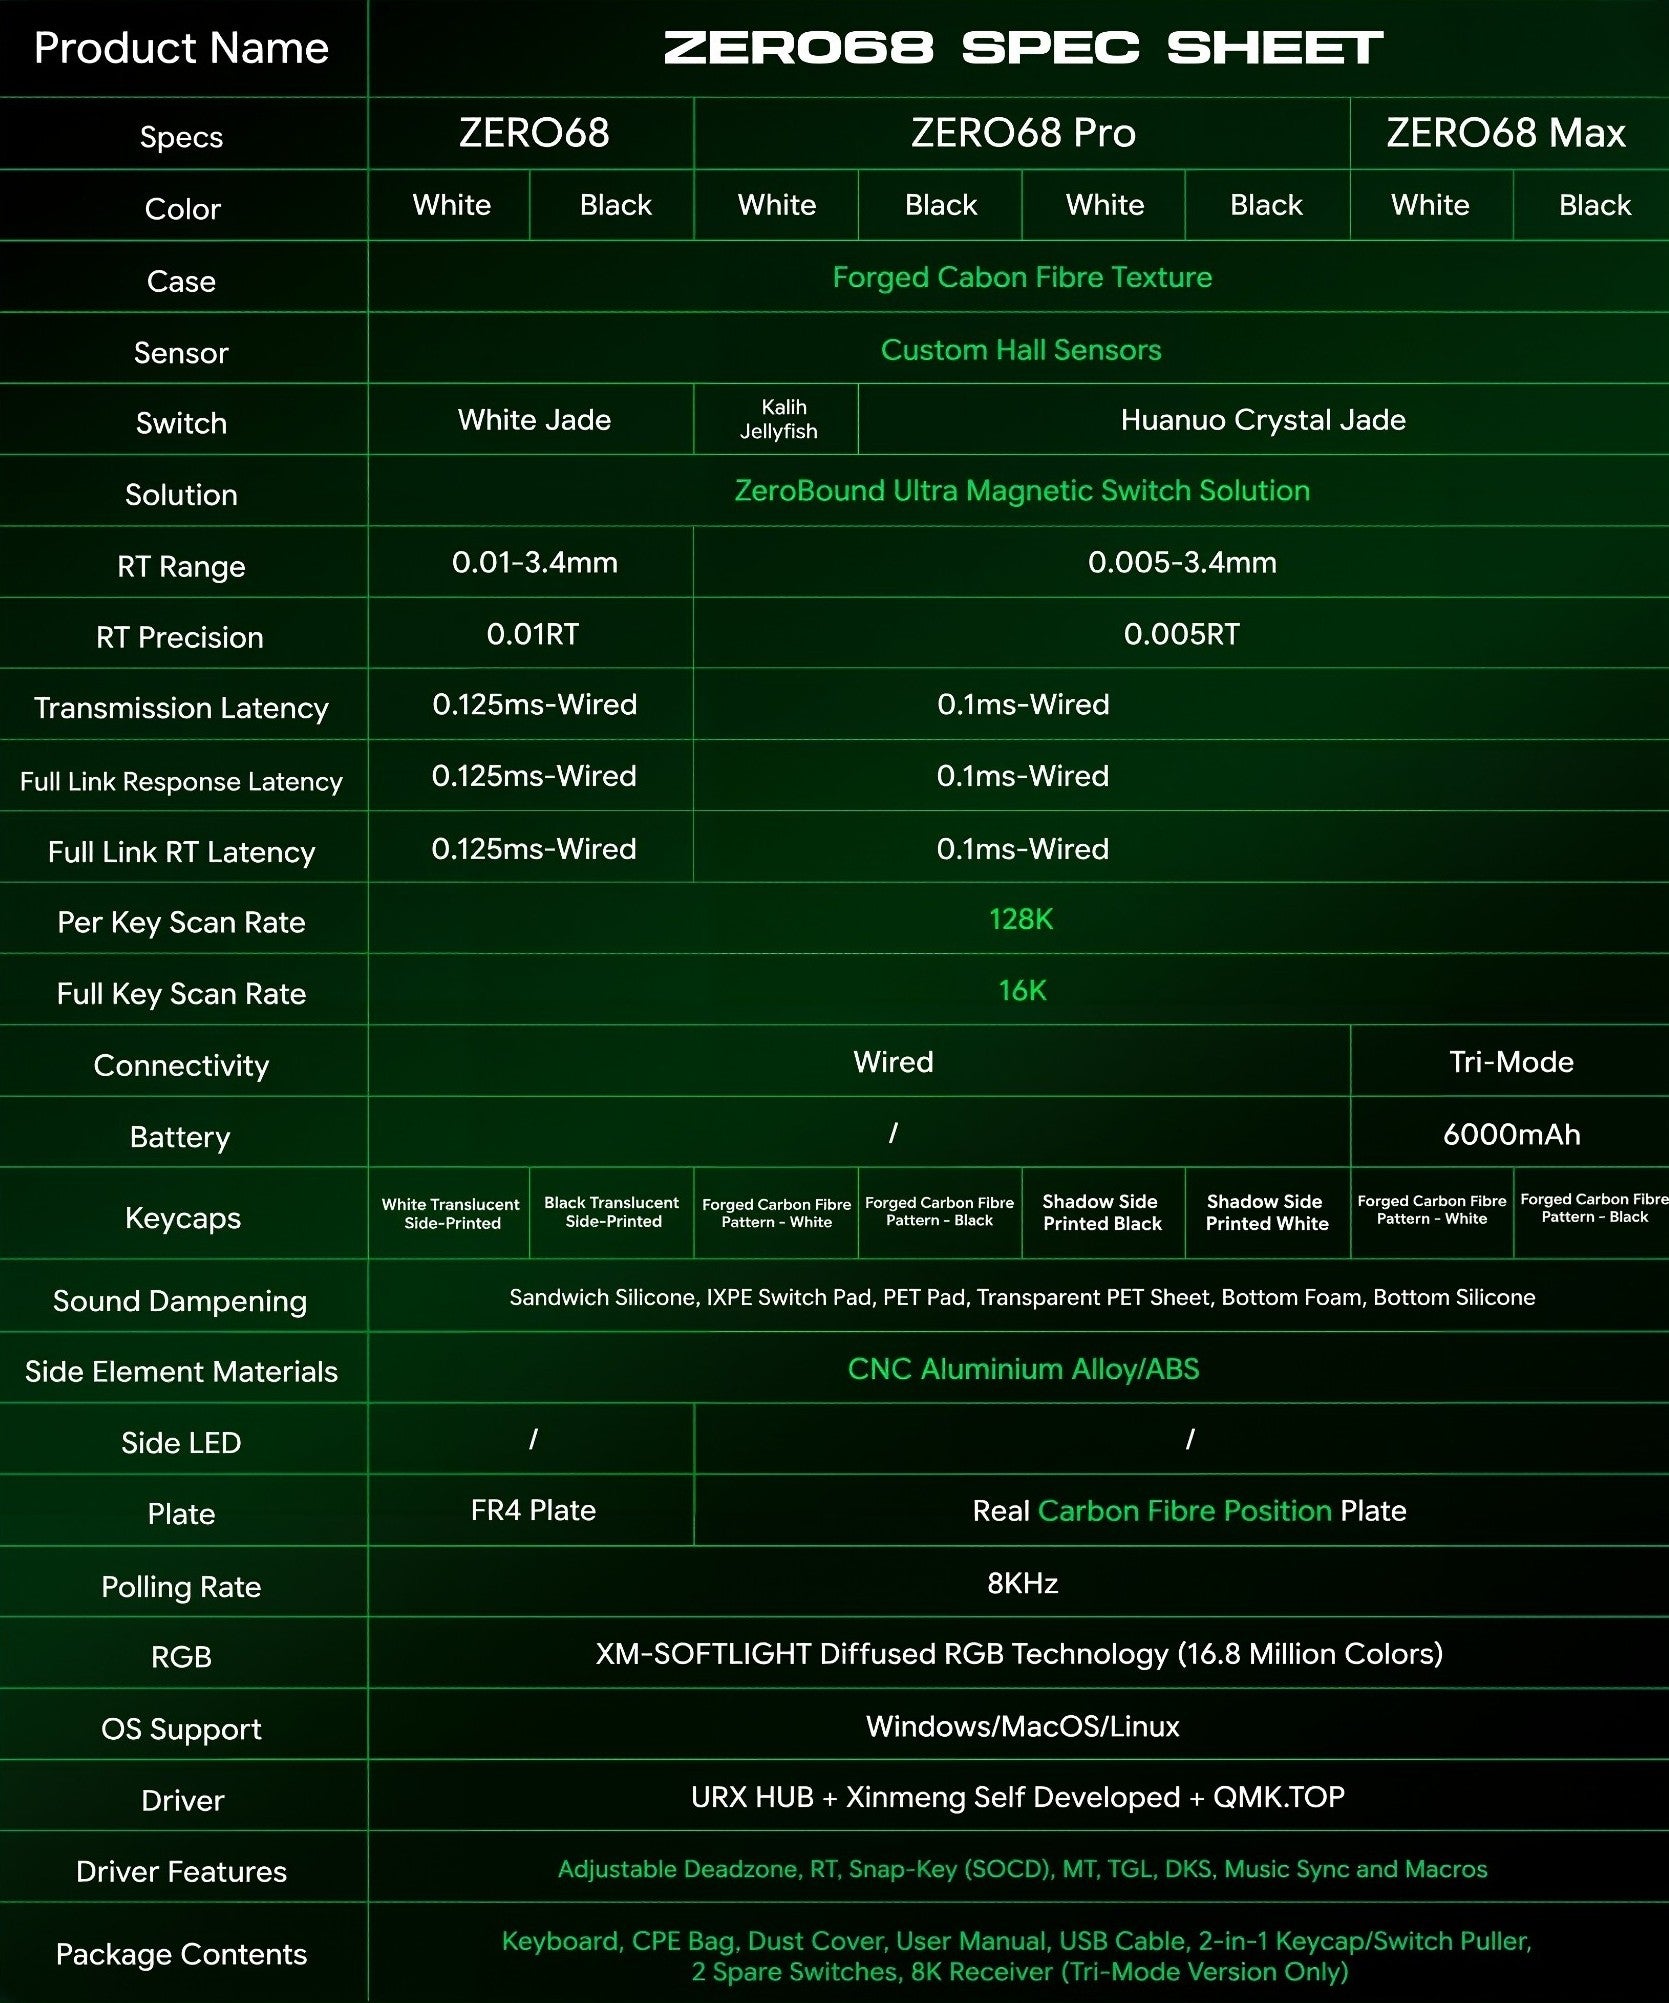
Task: Click the RT Precision row label
Action: pyautogui.click(x=180, y=637)
